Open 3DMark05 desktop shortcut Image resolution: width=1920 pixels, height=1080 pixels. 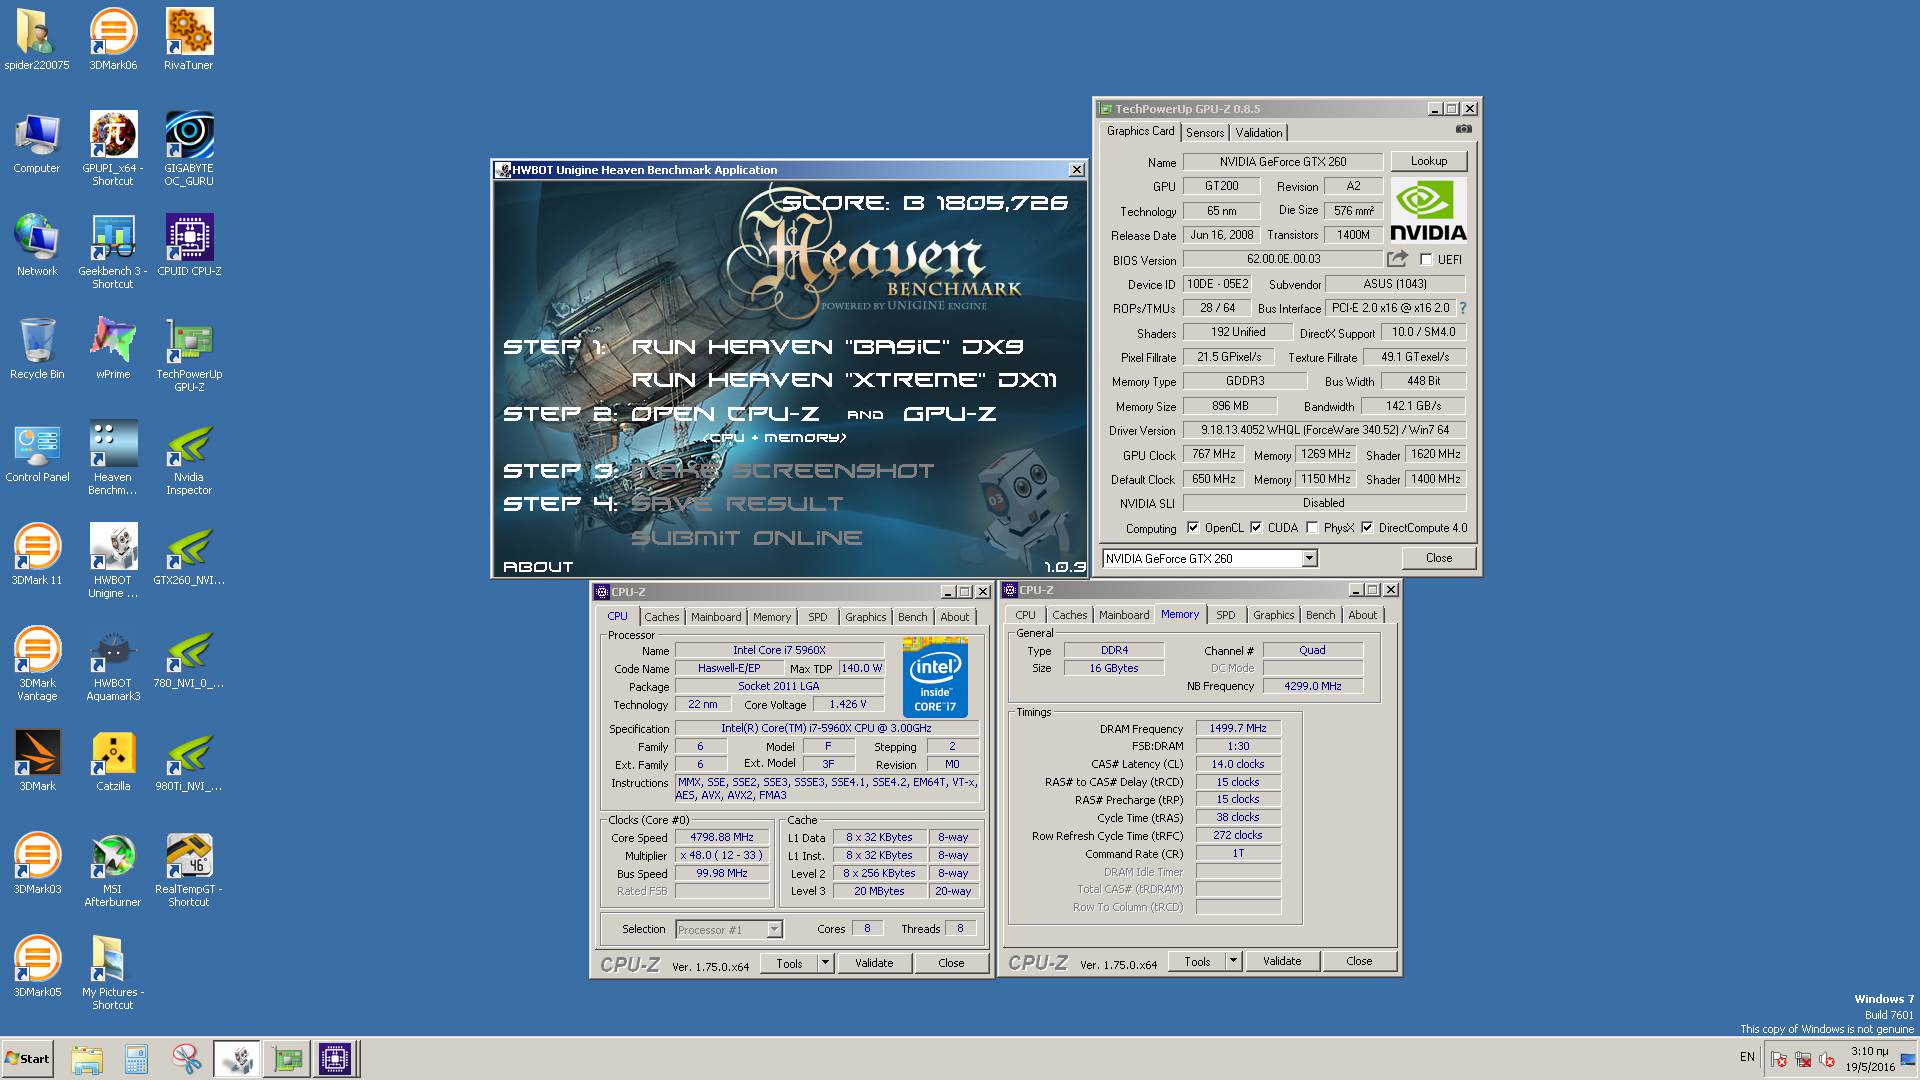tap(37, 967)
